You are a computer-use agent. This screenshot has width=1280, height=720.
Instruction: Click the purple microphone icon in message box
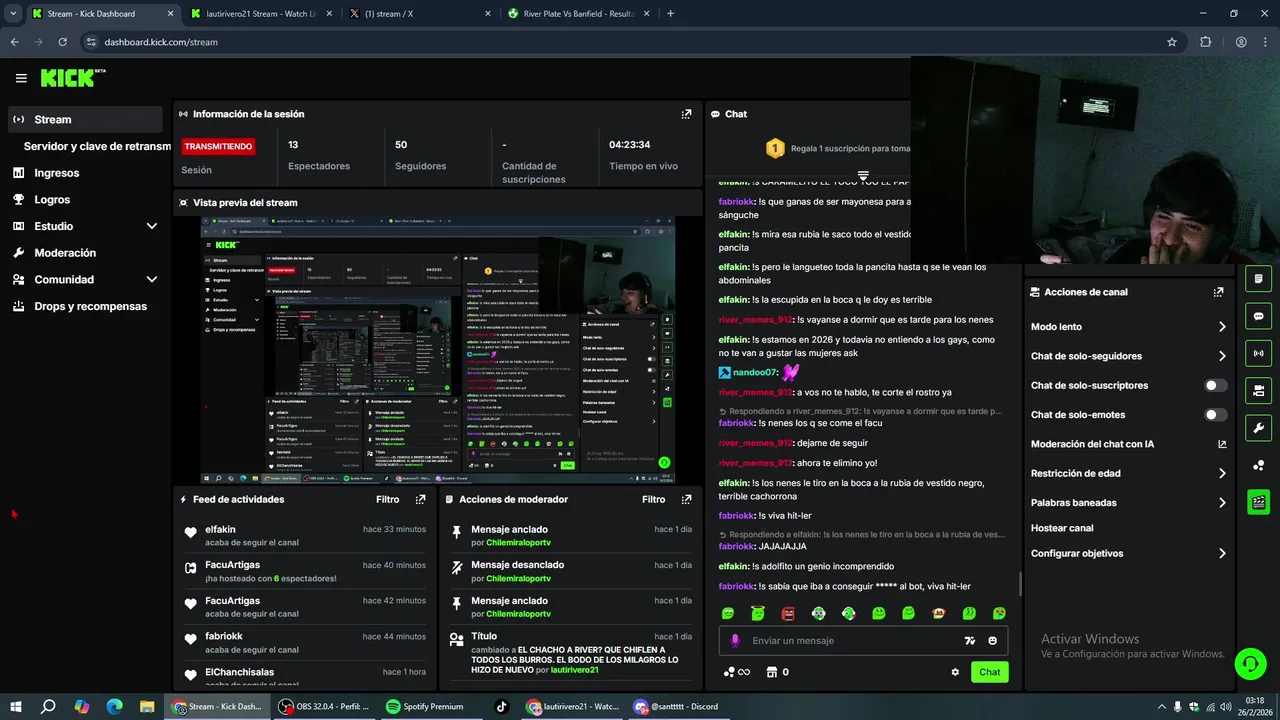(735, 641)
